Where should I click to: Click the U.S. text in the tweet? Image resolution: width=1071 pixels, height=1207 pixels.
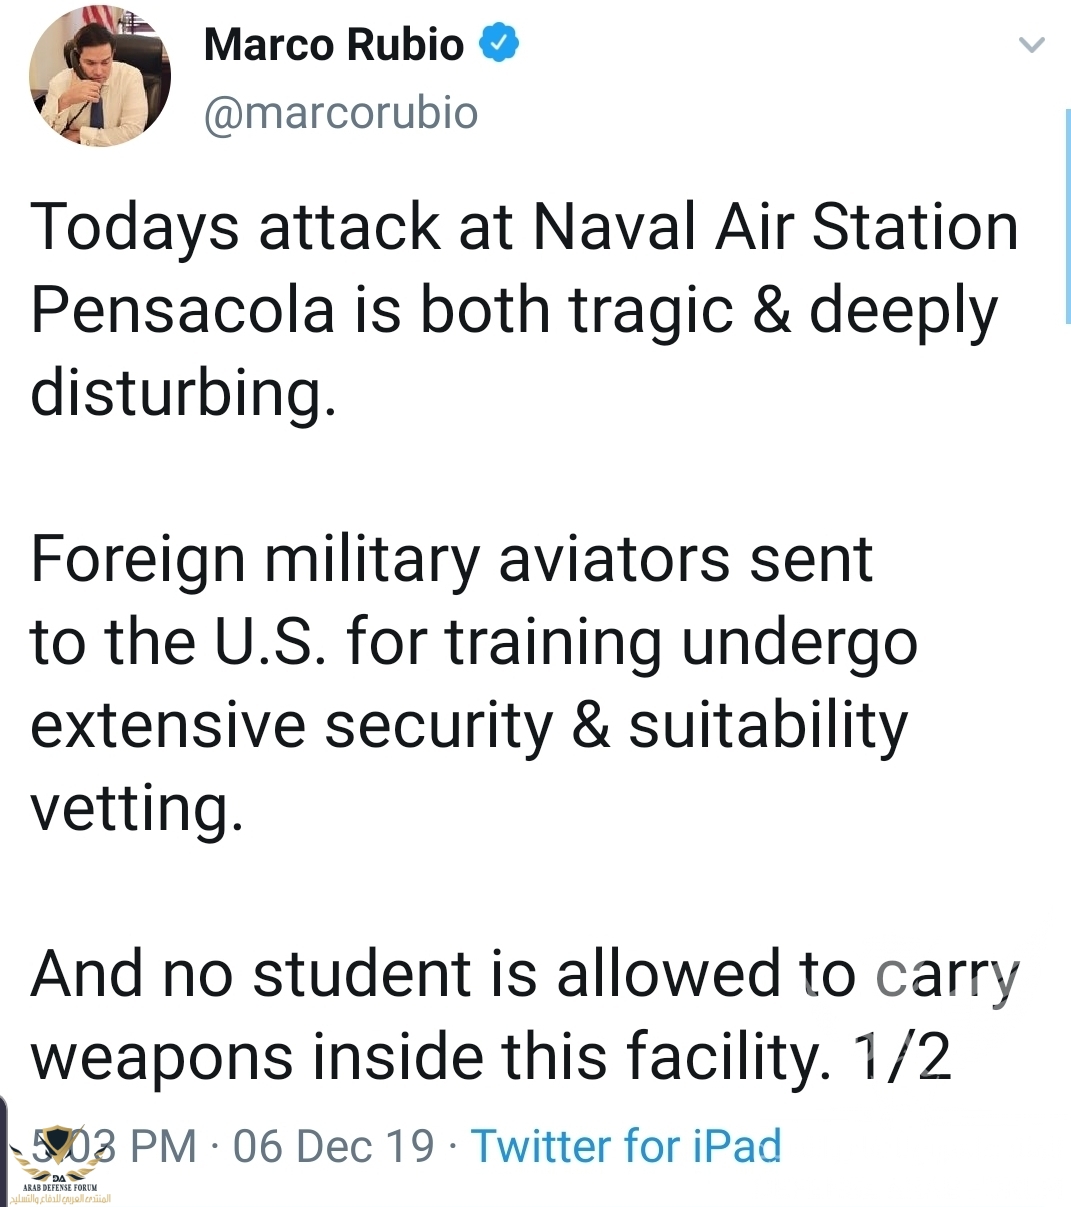point(269,642)
